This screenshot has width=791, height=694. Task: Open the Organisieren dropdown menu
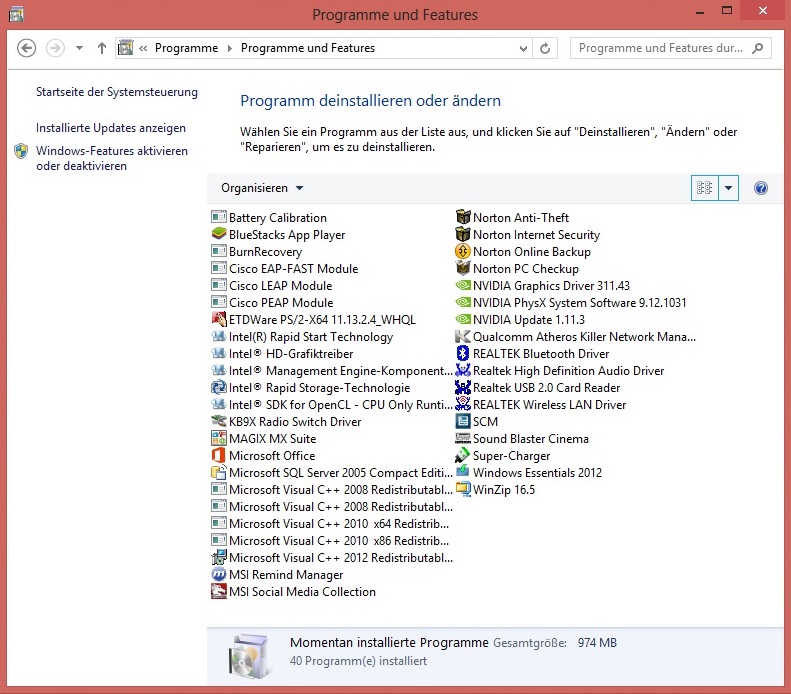pyautogui.click(x=262, y=188)
